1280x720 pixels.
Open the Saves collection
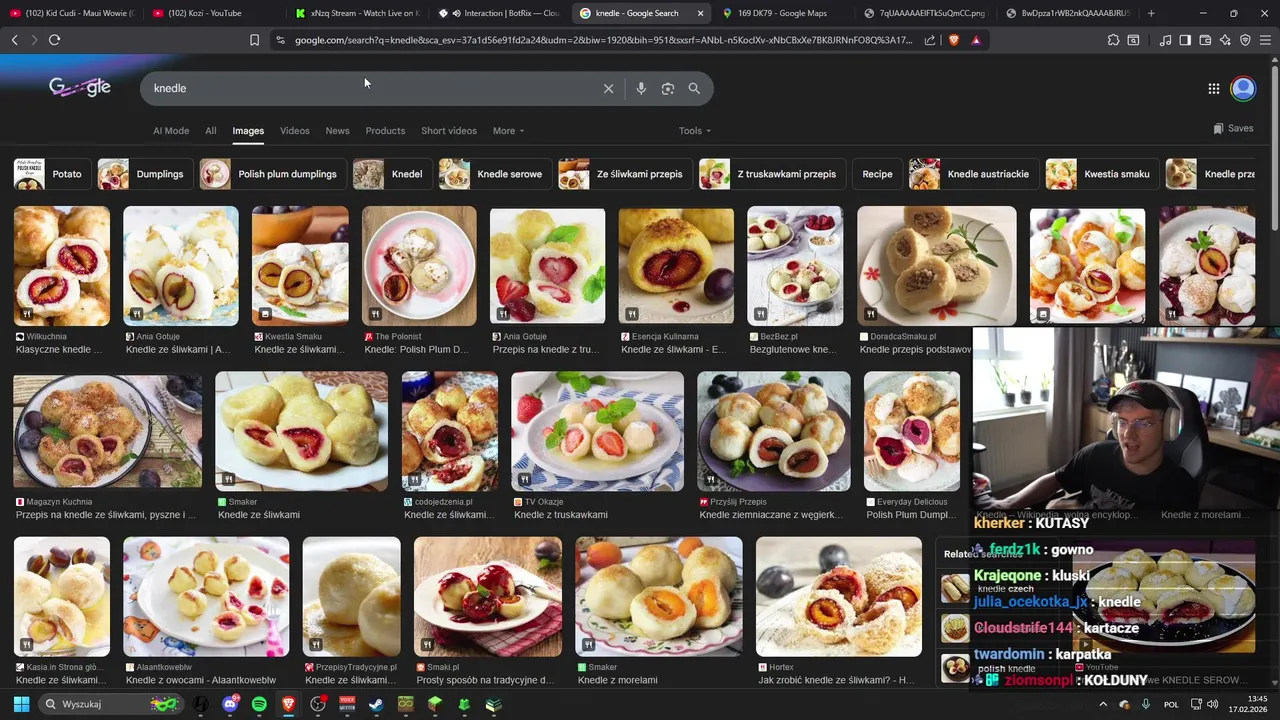[x=1233, y=128]
